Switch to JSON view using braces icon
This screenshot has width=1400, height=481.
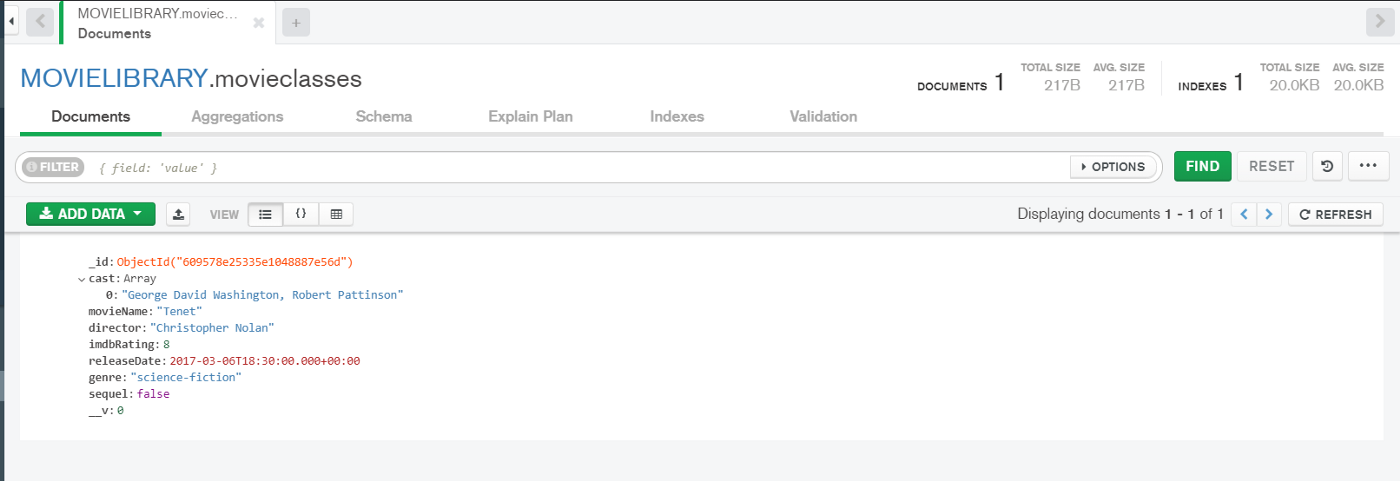click(301, 214)
